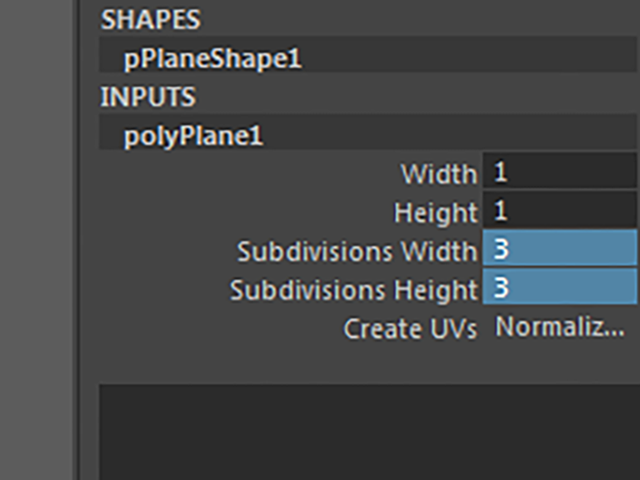Click the Height value field
Screen dimensions: 640x480
(559, 211)
